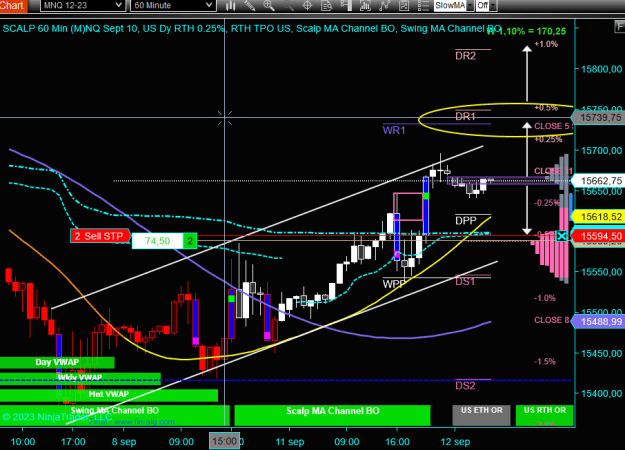625x450 pixels.
Task: Click the 8 sep date axis label
Action: coord(124,442)
